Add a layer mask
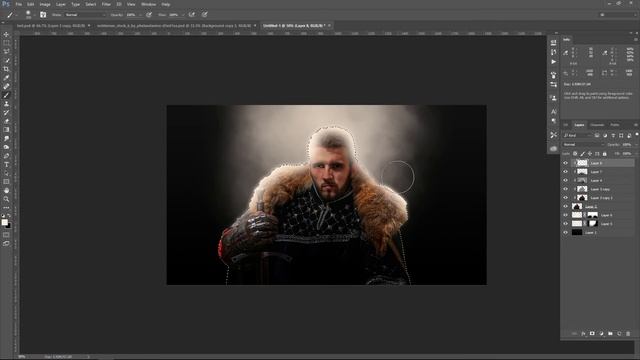The height and width of the screenshot is (360, 640). pyautogui.click(x=592, y=334)
